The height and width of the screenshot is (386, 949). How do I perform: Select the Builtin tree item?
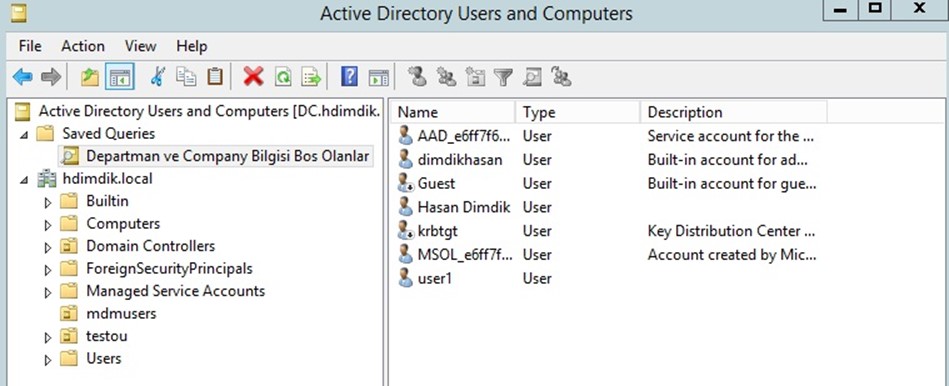click(x=107, y=201)
